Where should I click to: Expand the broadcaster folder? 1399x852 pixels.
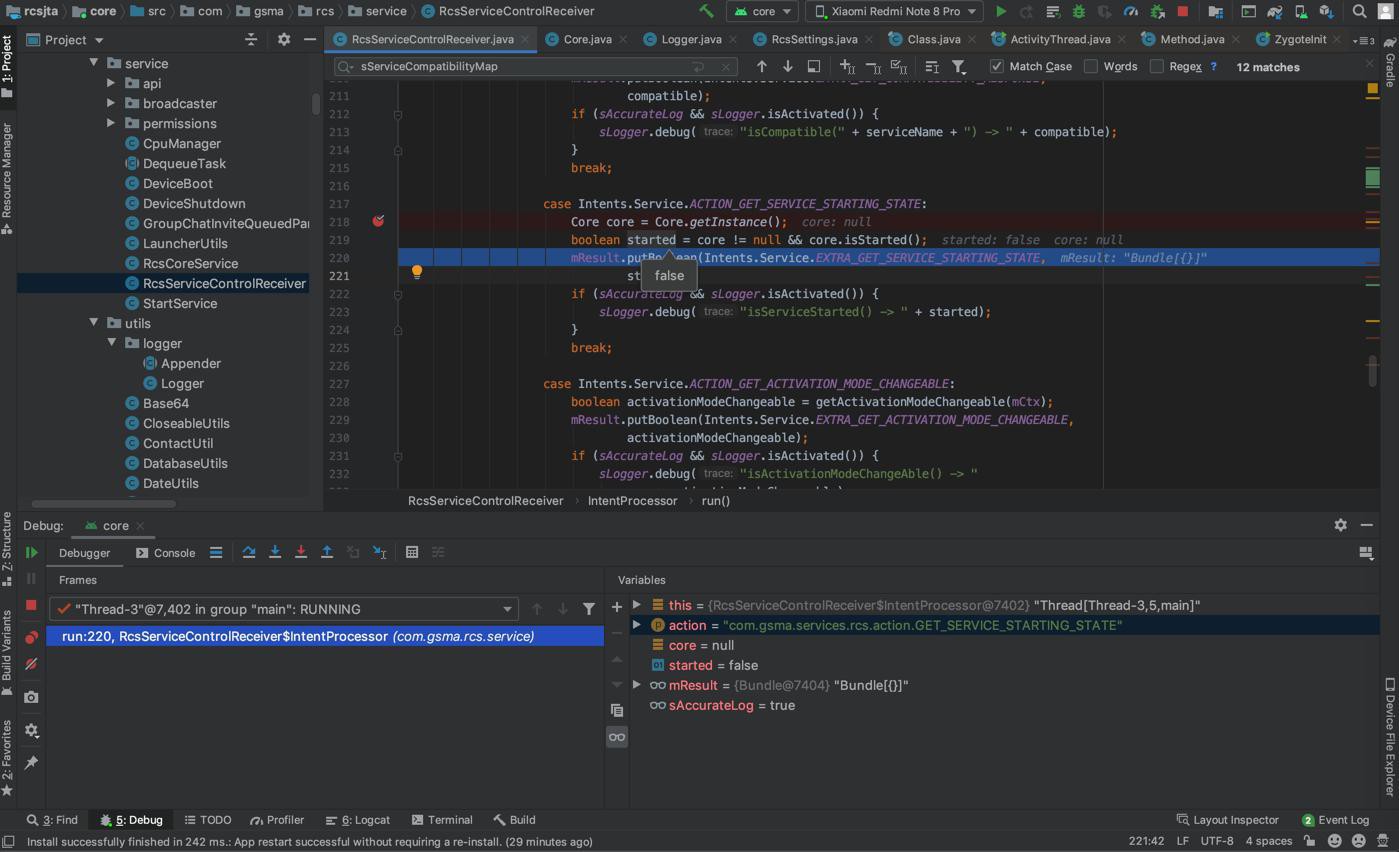click(x=111, y=103)
